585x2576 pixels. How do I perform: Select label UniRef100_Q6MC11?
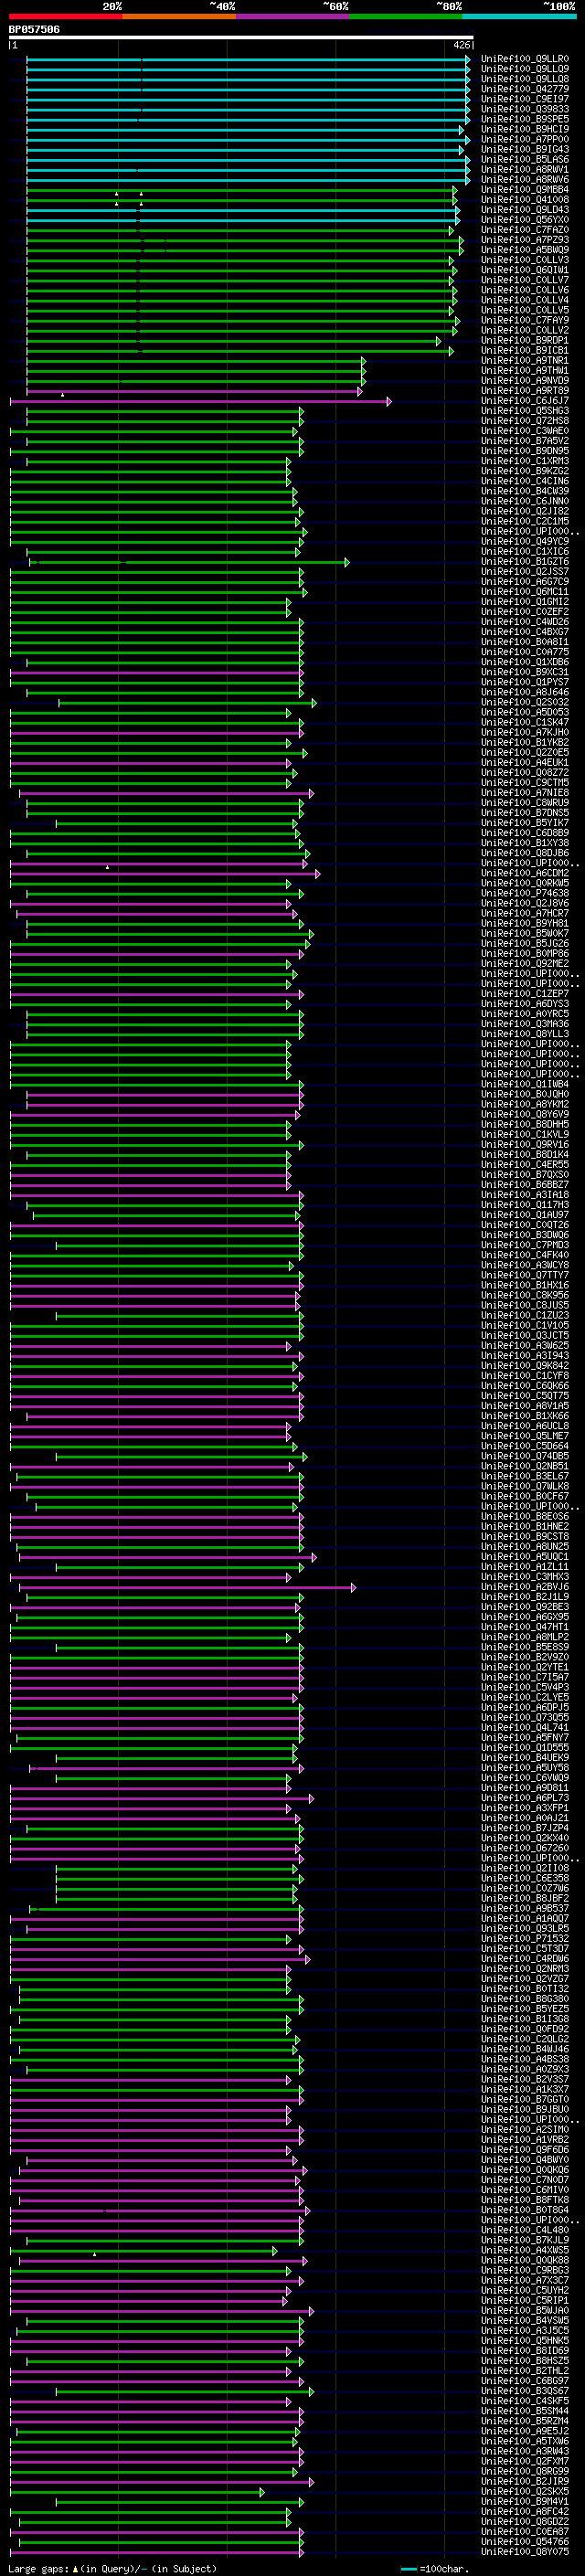pos(525,592)
